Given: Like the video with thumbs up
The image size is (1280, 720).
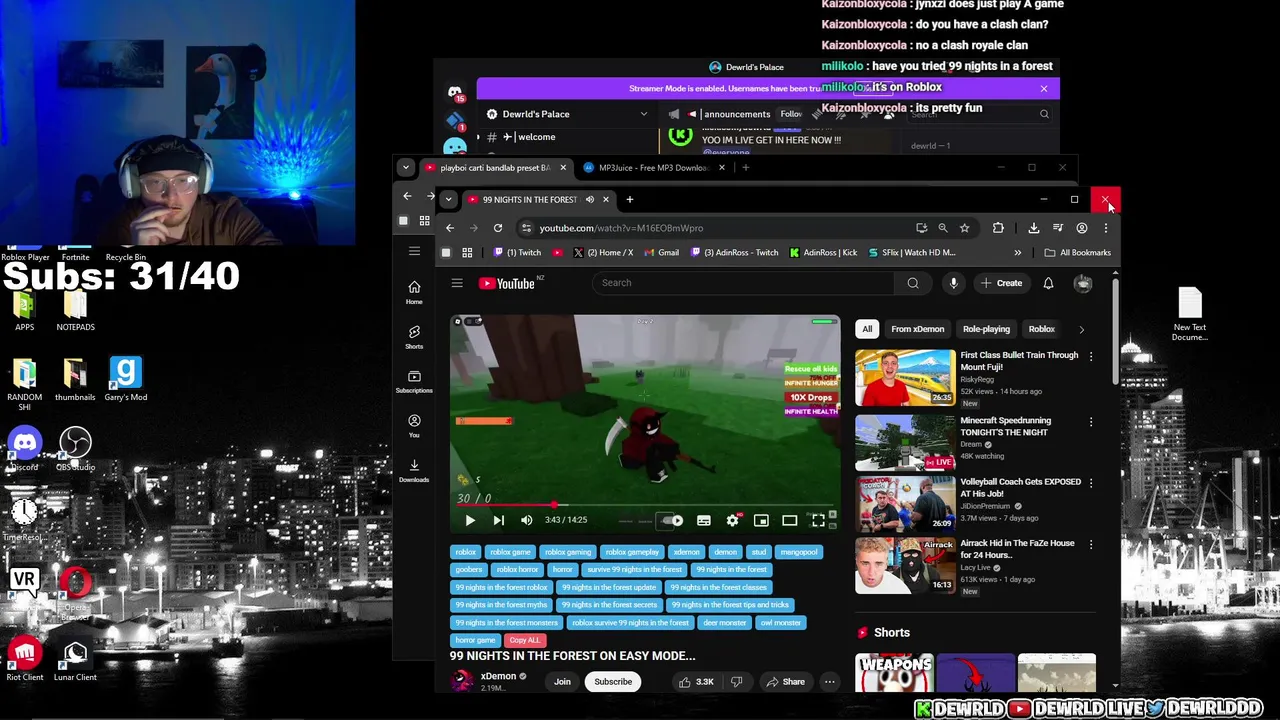Looking at the screenshot, I should pyautogui.click(x=697, y=682).
